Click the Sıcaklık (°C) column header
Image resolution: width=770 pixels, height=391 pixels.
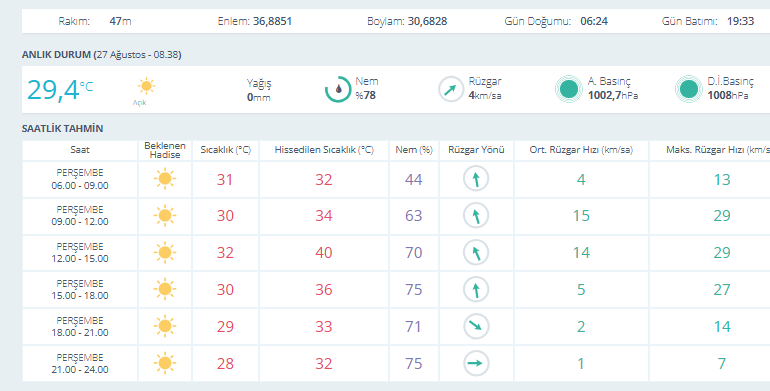pos(225,150)
